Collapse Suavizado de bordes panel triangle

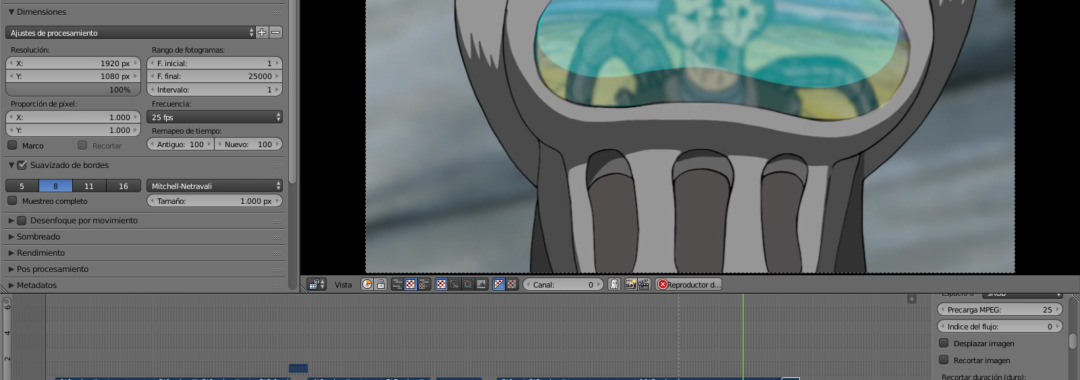tap(12, 165)
